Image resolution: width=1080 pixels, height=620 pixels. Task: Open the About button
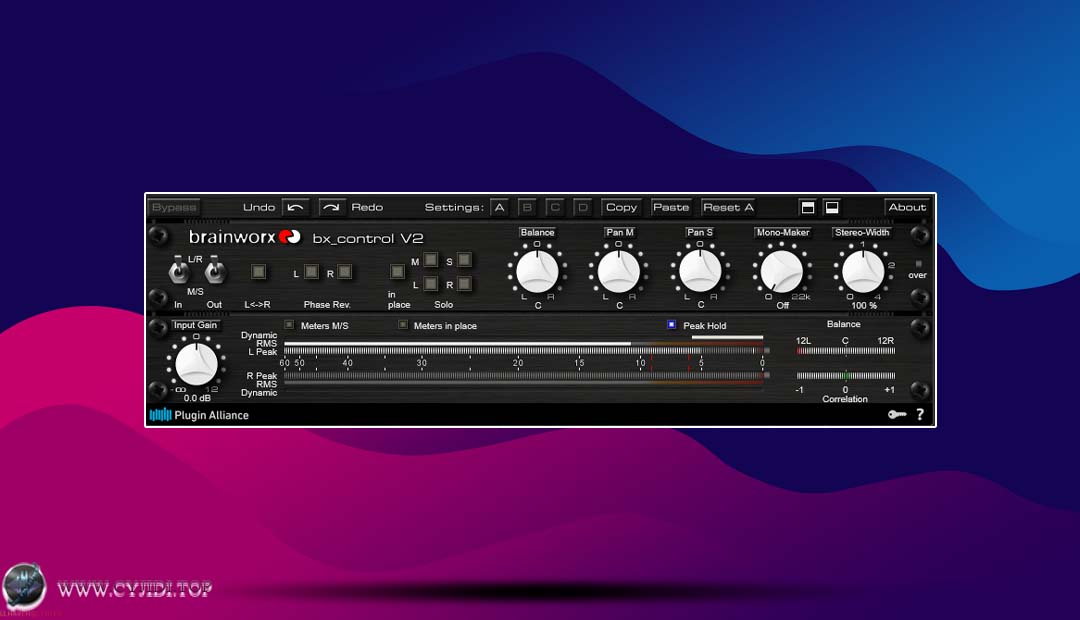(907, 207)
